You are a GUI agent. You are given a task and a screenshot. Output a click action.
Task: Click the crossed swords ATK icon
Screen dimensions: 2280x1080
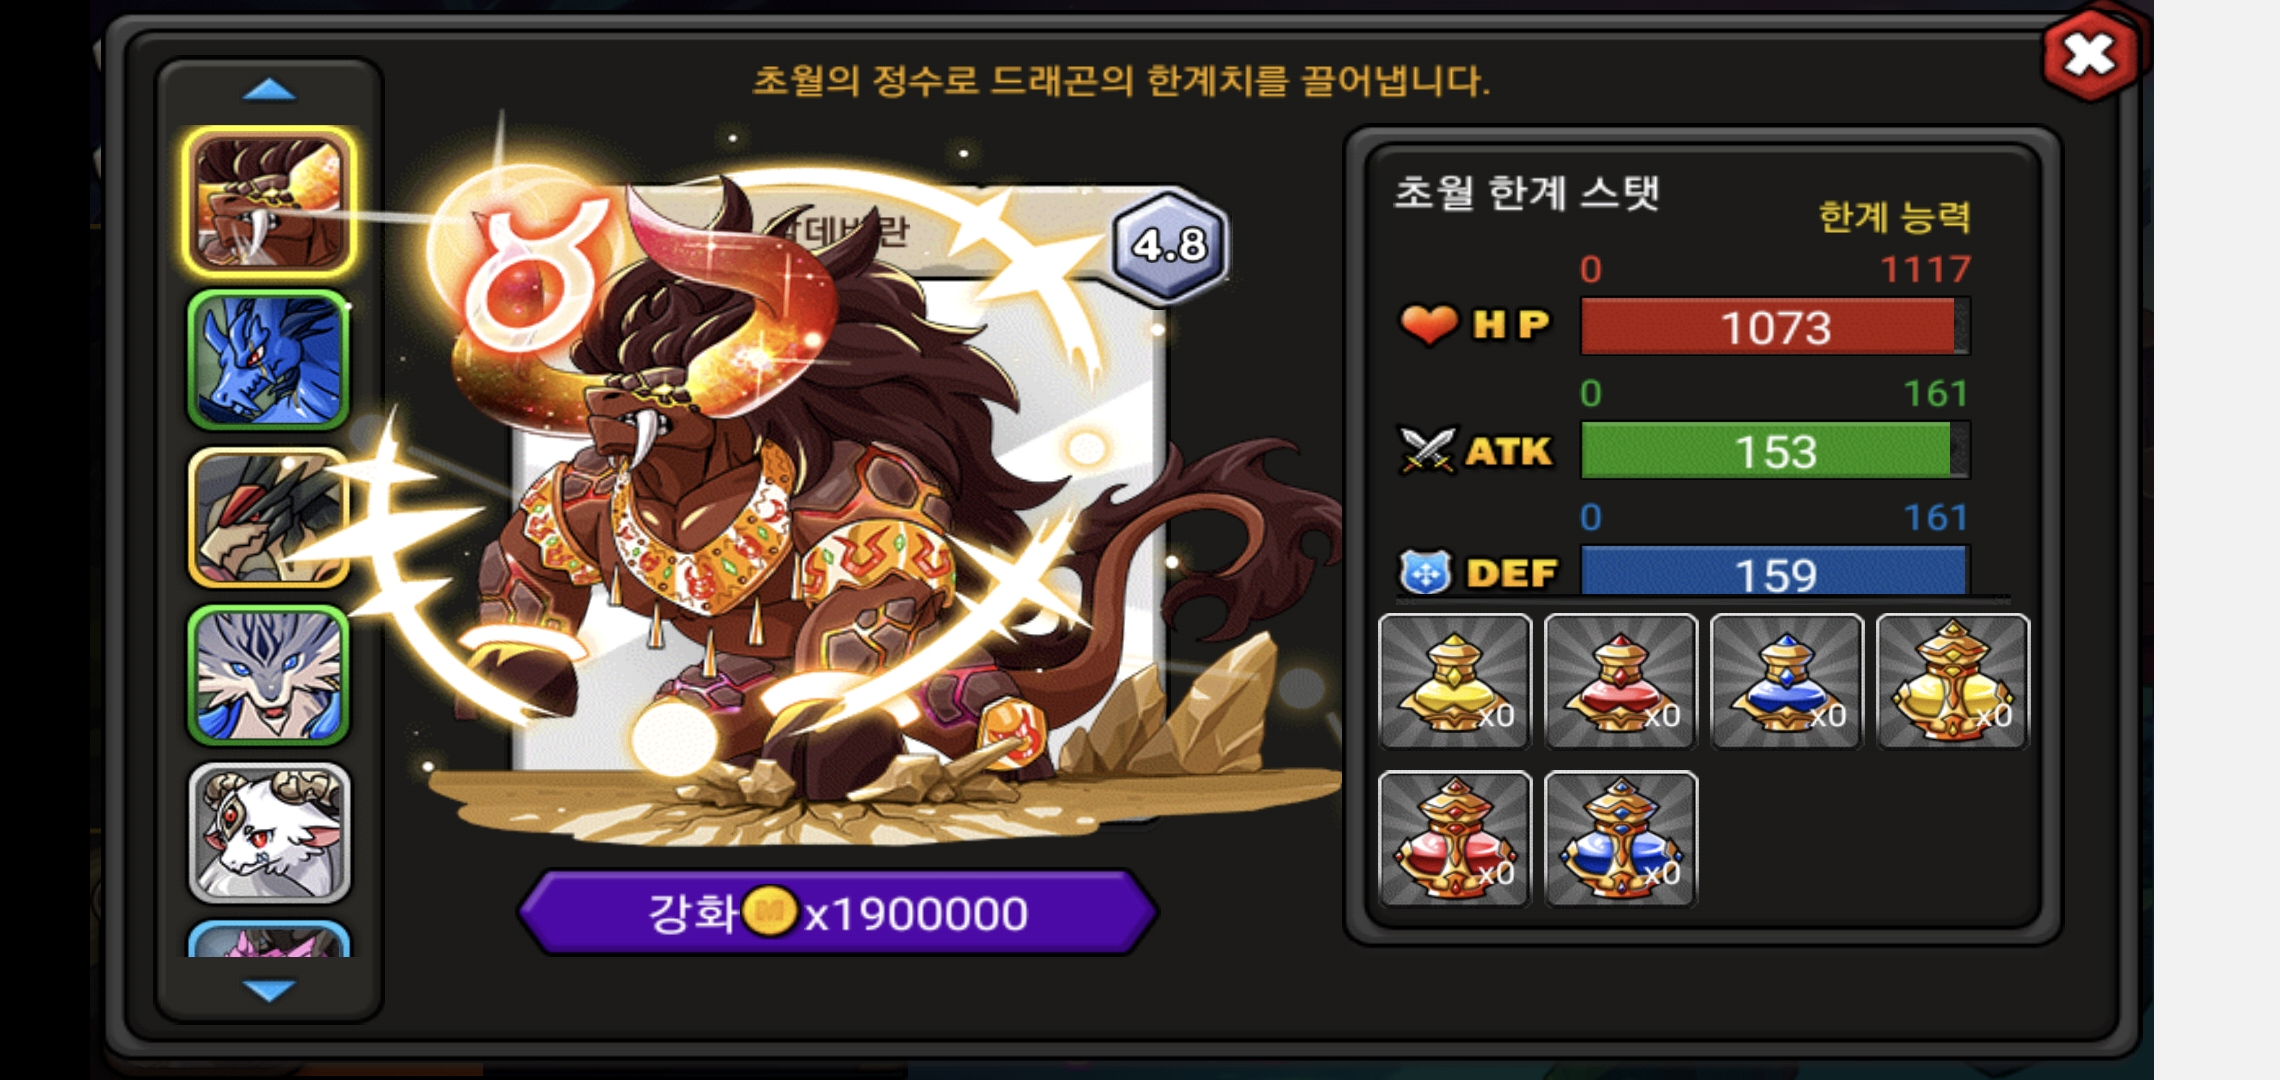point(1427,450)
